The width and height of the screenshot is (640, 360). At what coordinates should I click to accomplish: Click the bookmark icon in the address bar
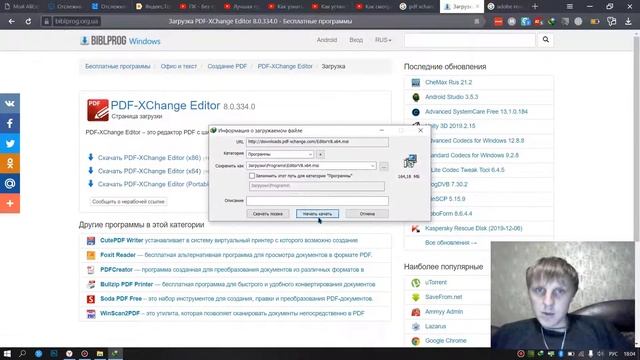point(476,21)
